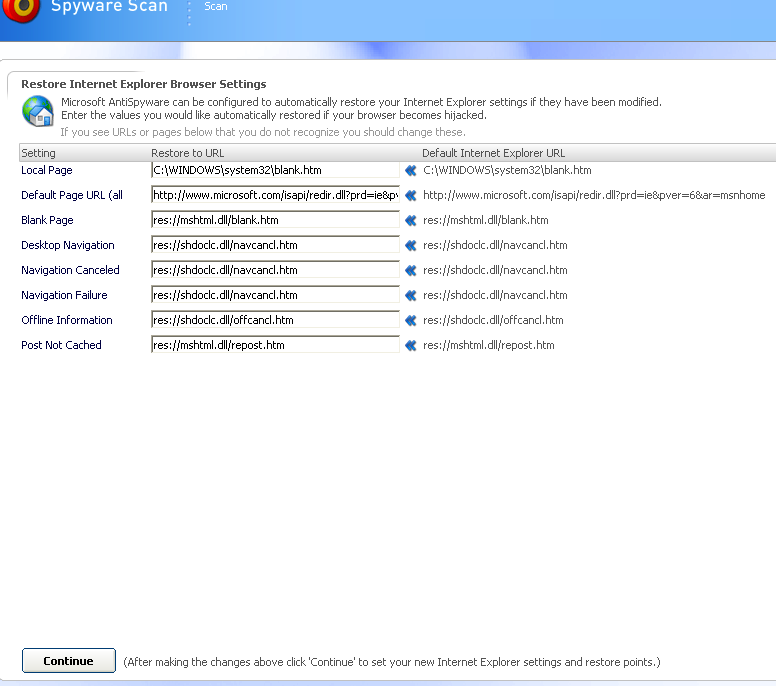Click the Offline Information restore URL field
The image size is (776, 686).
pos(275,320)
